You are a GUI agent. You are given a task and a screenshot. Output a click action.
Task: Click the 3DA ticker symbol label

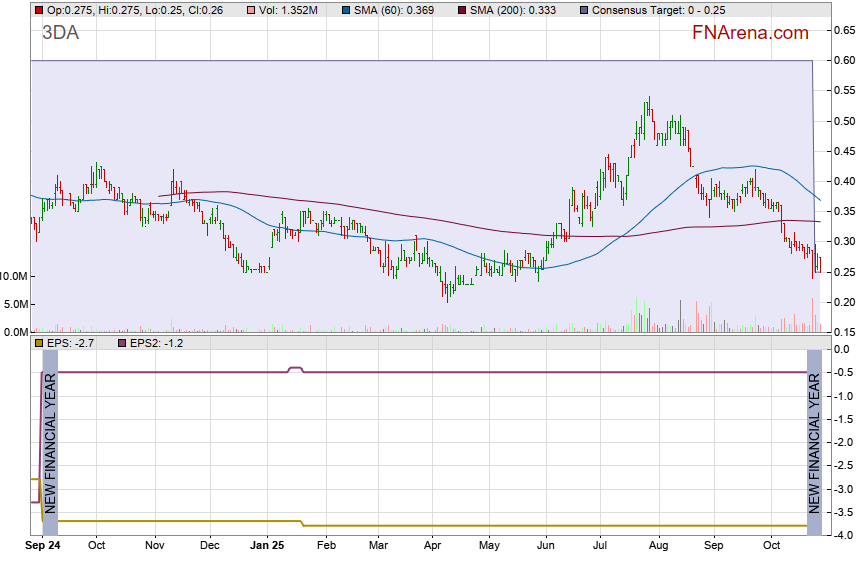coord(61,33)
